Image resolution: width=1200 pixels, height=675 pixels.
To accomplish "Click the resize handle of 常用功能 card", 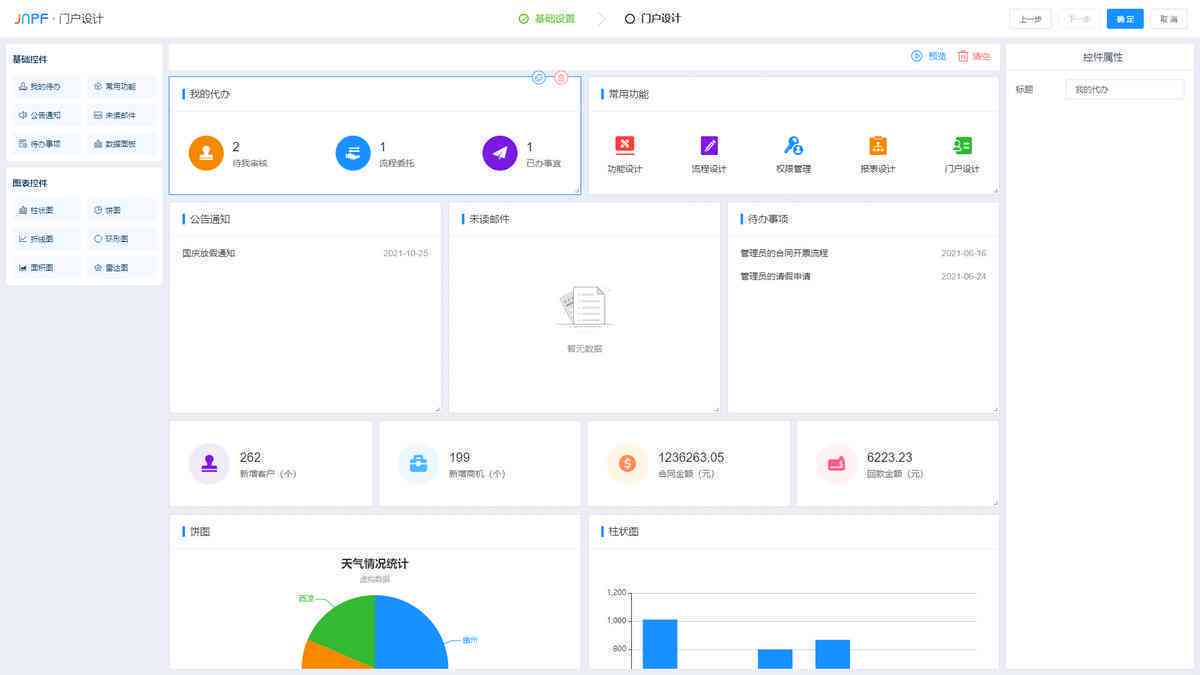I will (994, 190).
